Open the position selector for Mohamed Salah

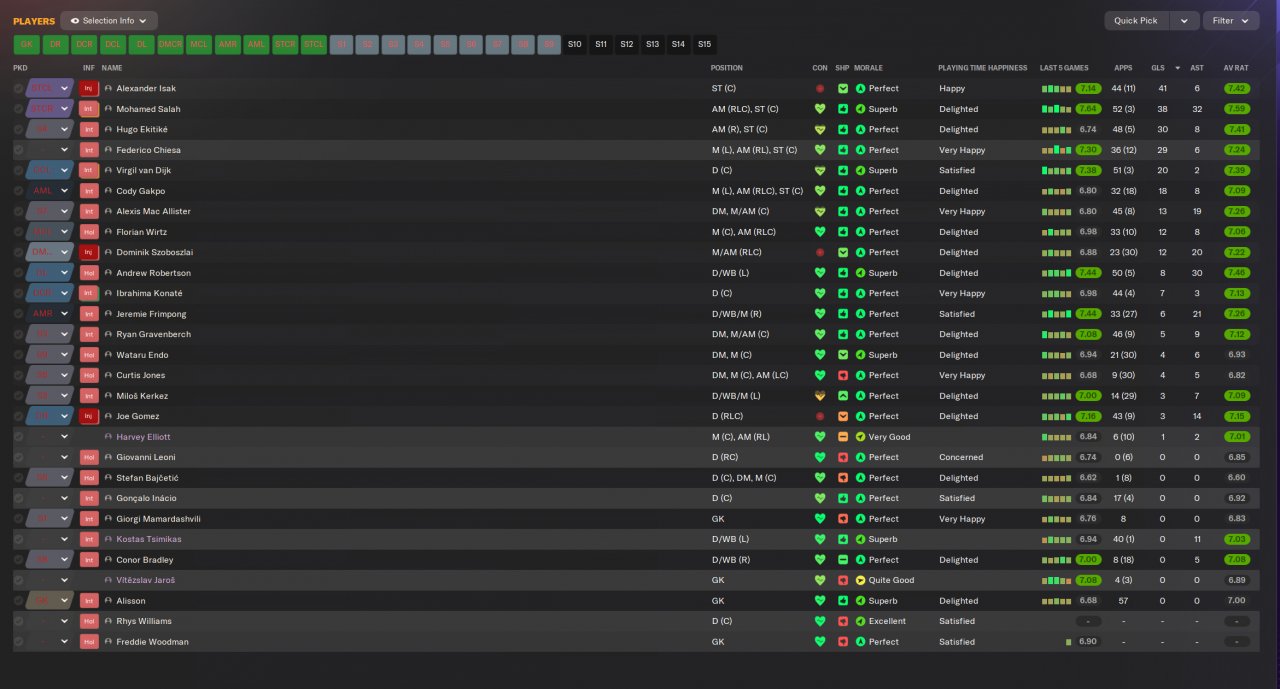click(50, 109)
